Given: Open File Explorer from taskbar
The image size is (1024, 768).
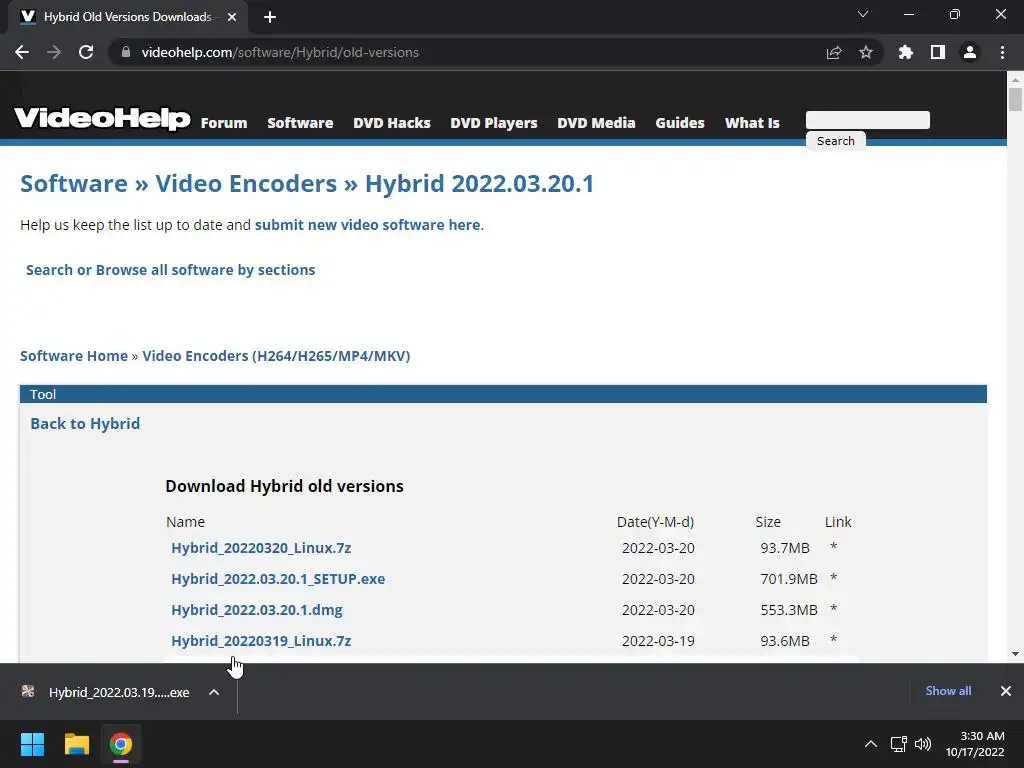Looking at the screenshot, I should 76,744.
